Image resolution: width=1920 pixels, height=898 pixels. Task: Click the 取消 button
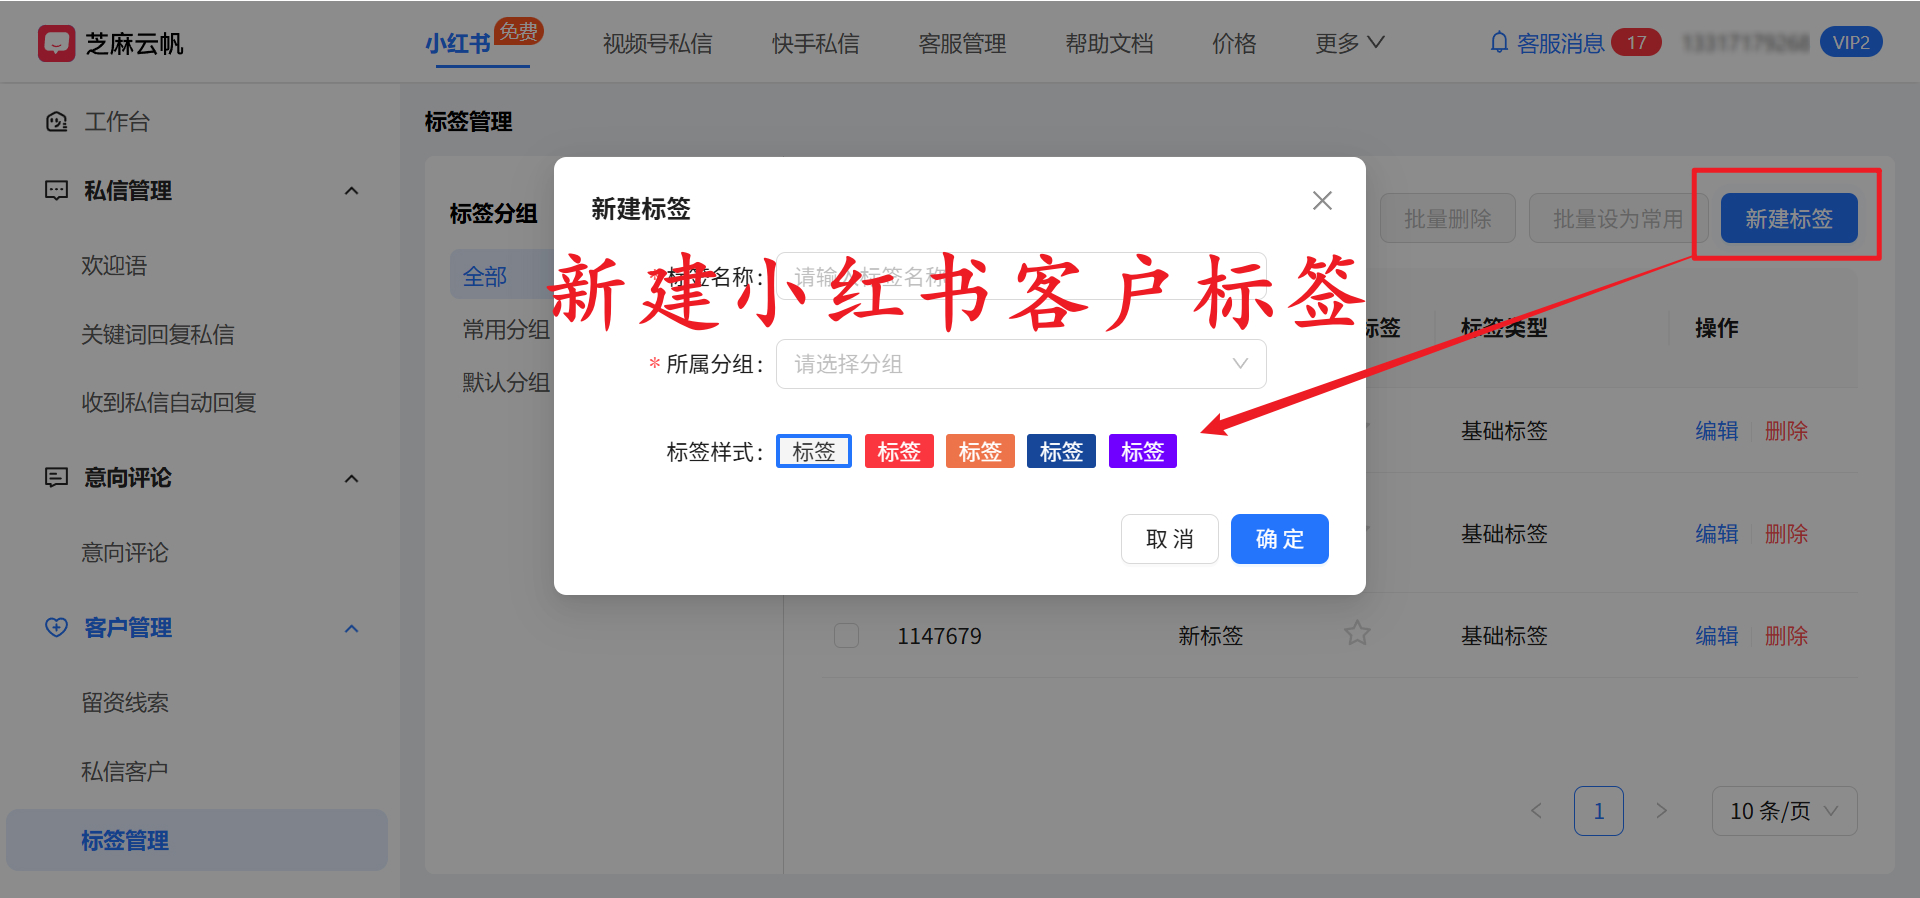click(x=1169, y=539)
